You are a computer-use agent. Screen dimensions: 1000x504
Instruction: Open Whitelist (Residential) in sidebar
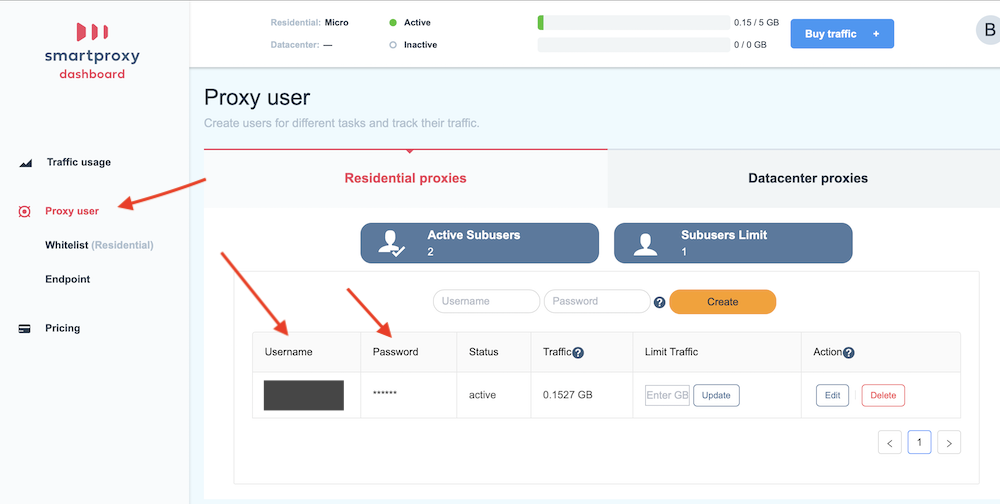click(99, 245)
